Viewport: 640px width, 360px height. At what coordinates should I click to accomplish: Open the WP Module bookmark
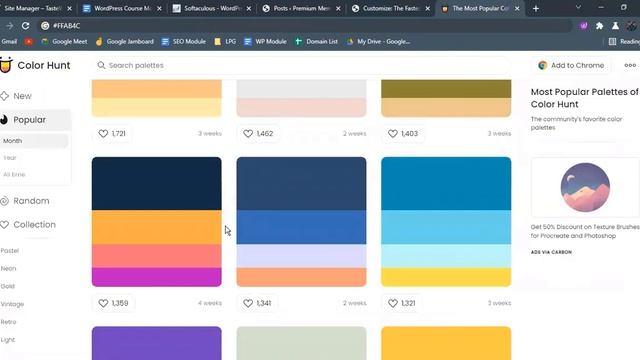click(x=265, y=42)
